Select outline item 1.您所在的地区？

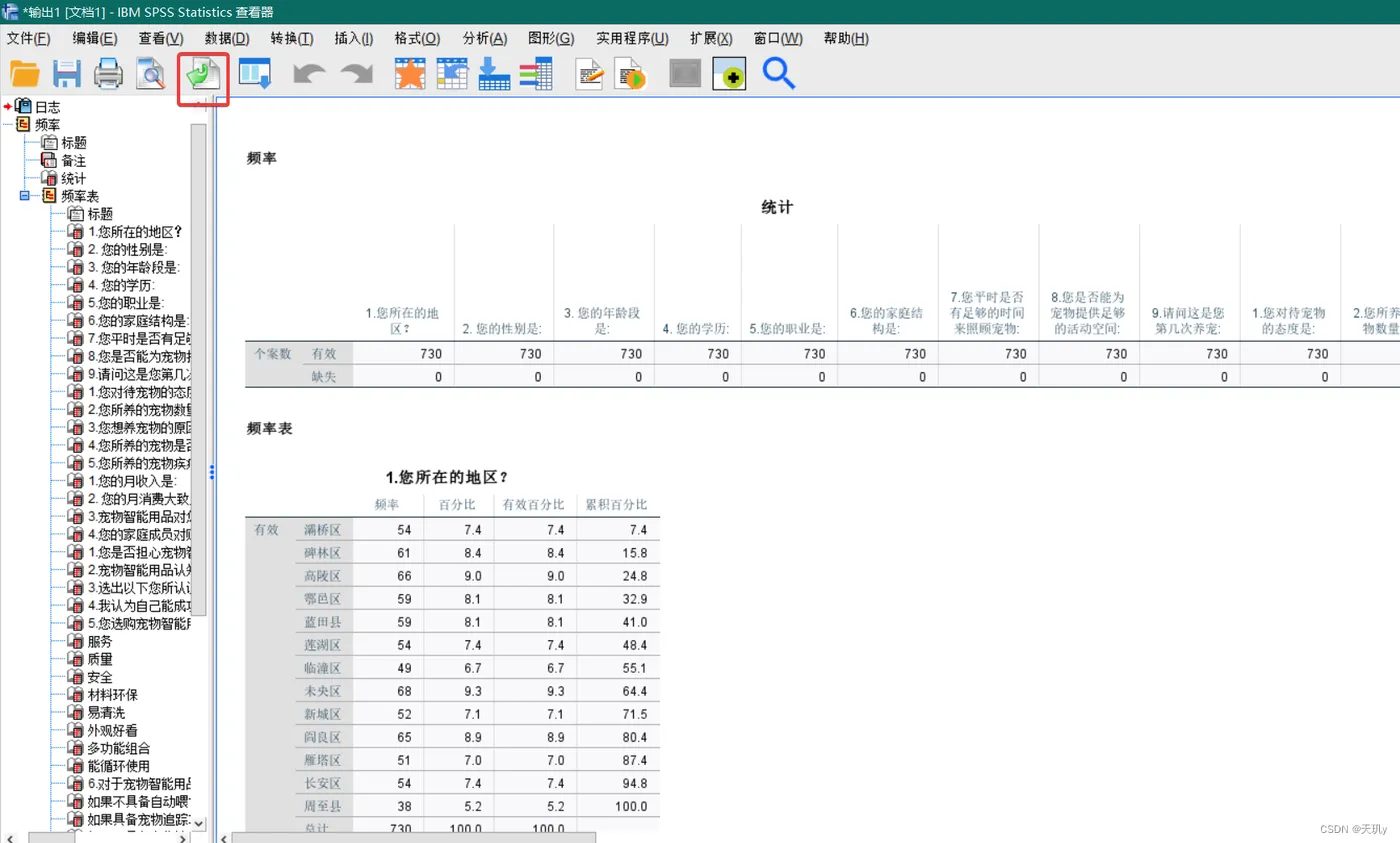coord(135,232)
